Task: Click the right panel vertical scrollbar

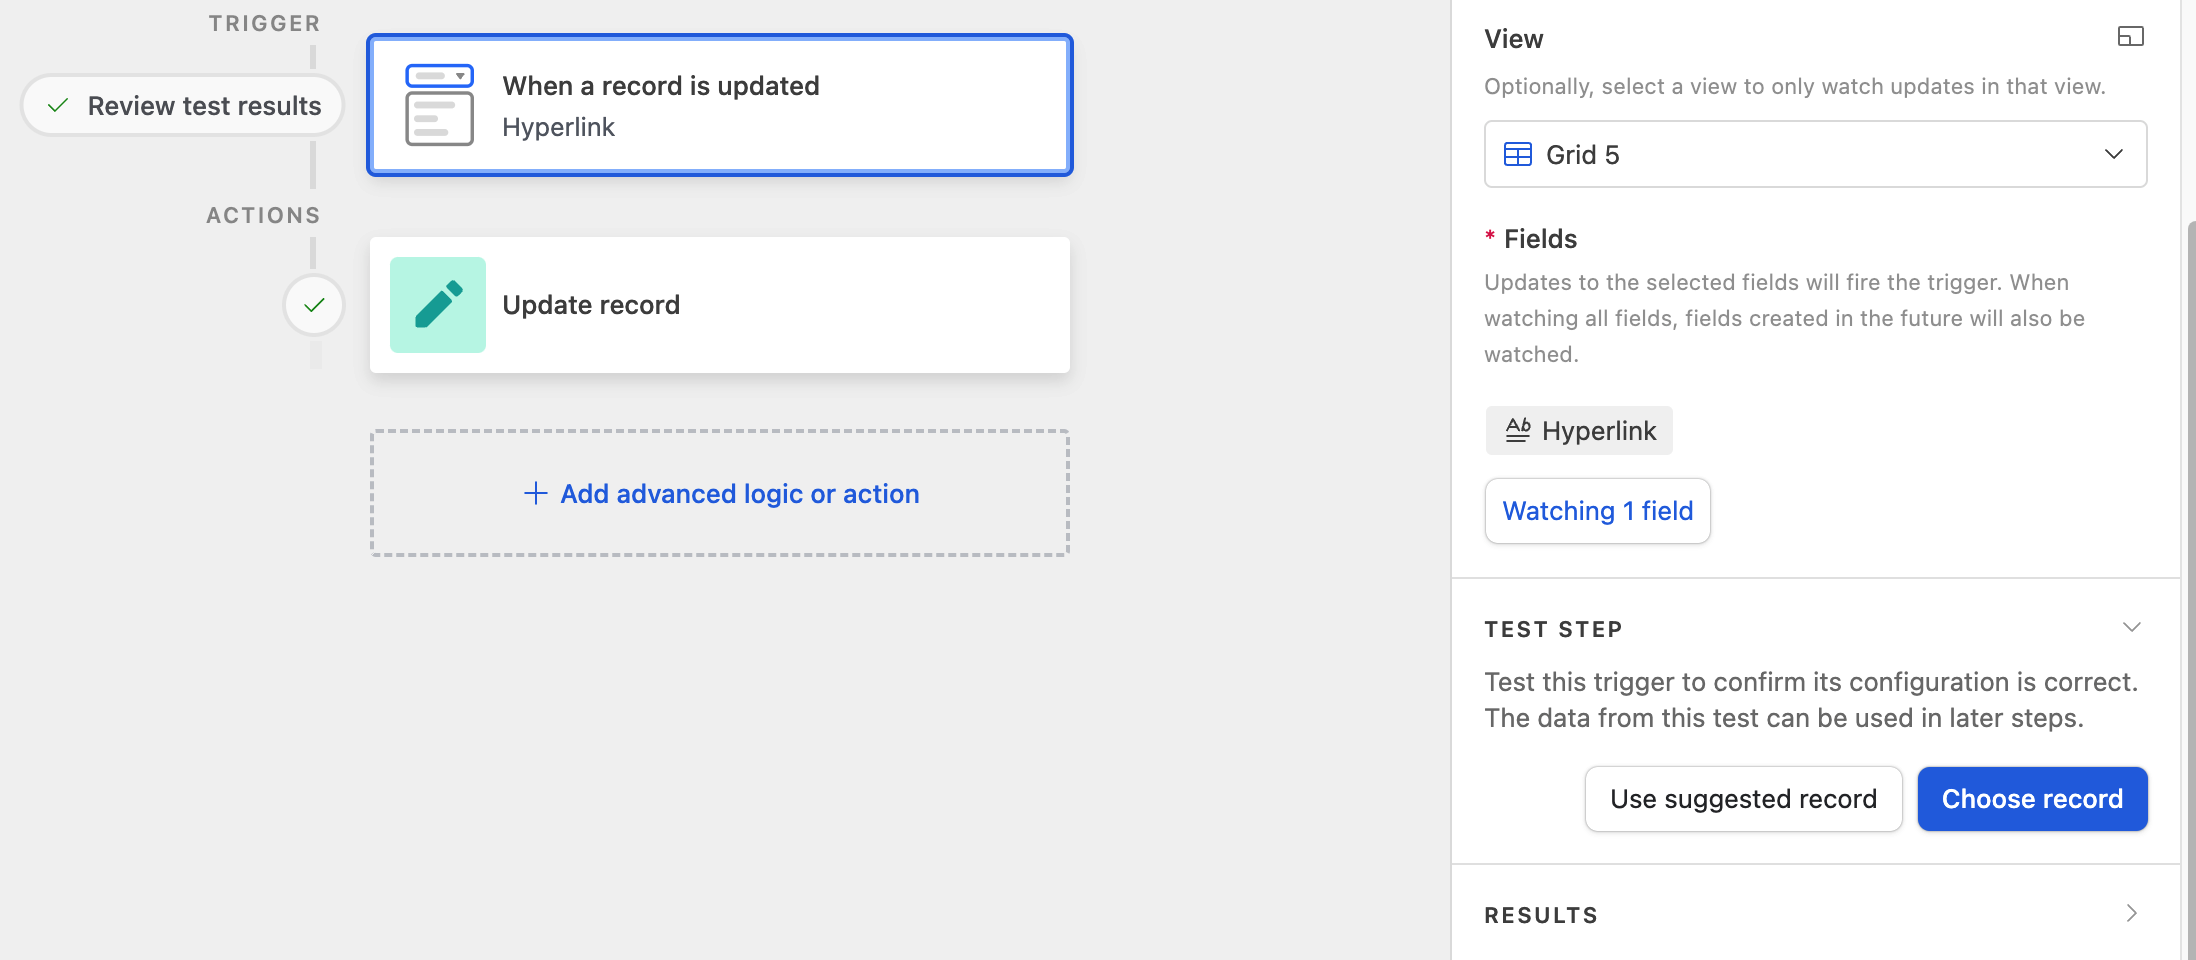Action: (x=2190, y=590)
